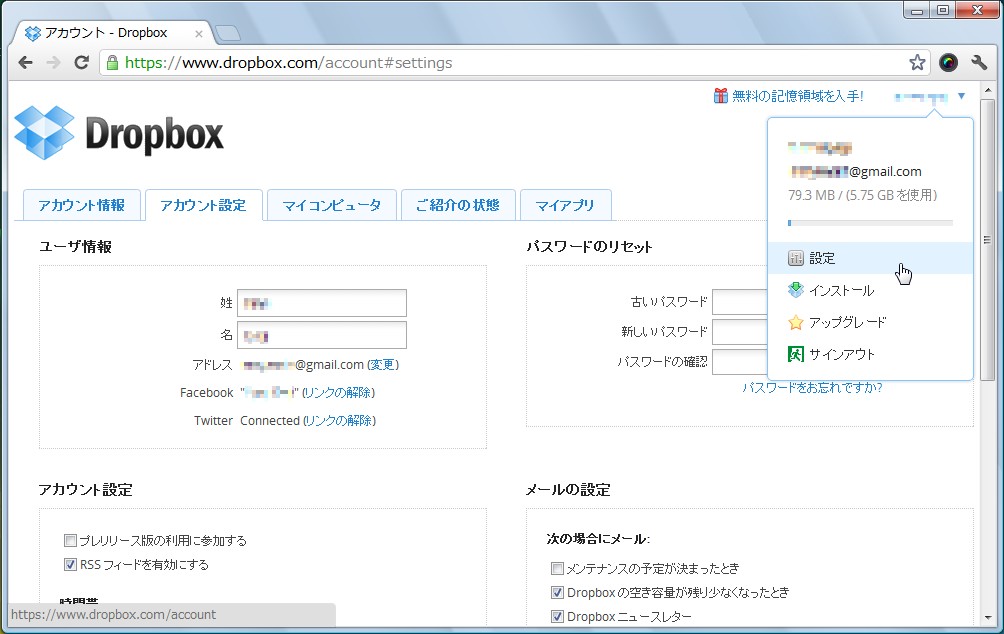Click the Dropbox favicon on the tab
This screenshot has width=1004, height=634.
[33, 33]
